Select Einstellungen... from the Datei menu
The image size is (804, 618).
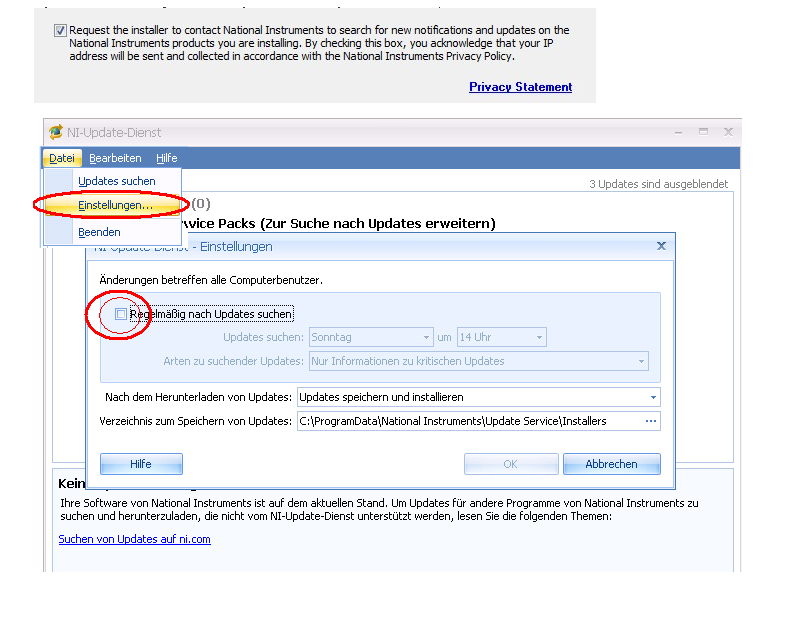pos(115,205)
